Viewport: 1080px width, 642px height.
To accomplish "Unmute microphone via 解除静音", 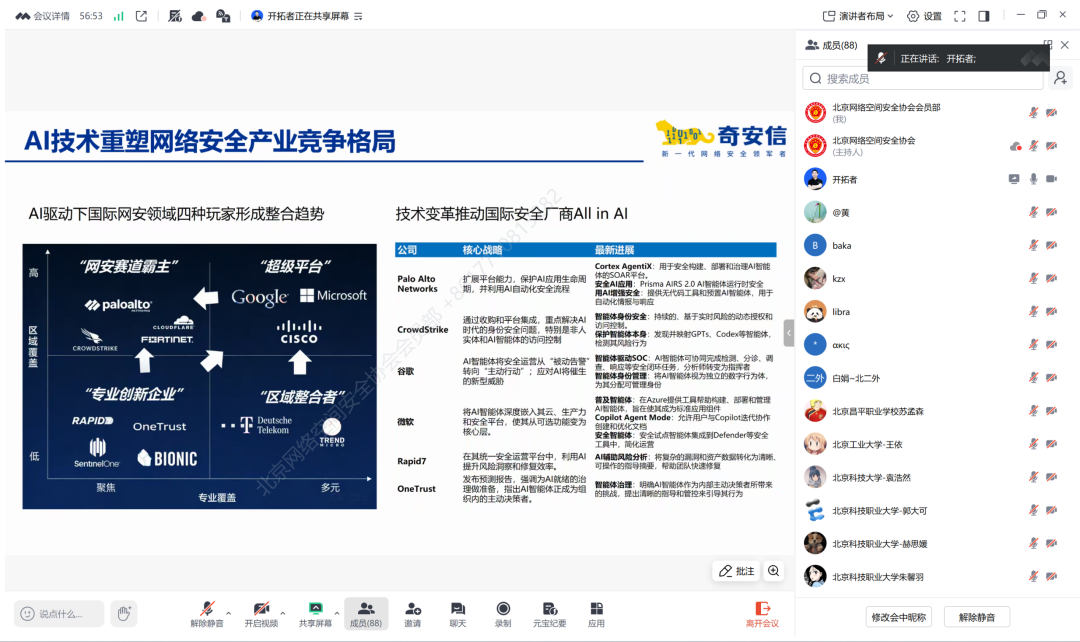I will coord(207,614).
